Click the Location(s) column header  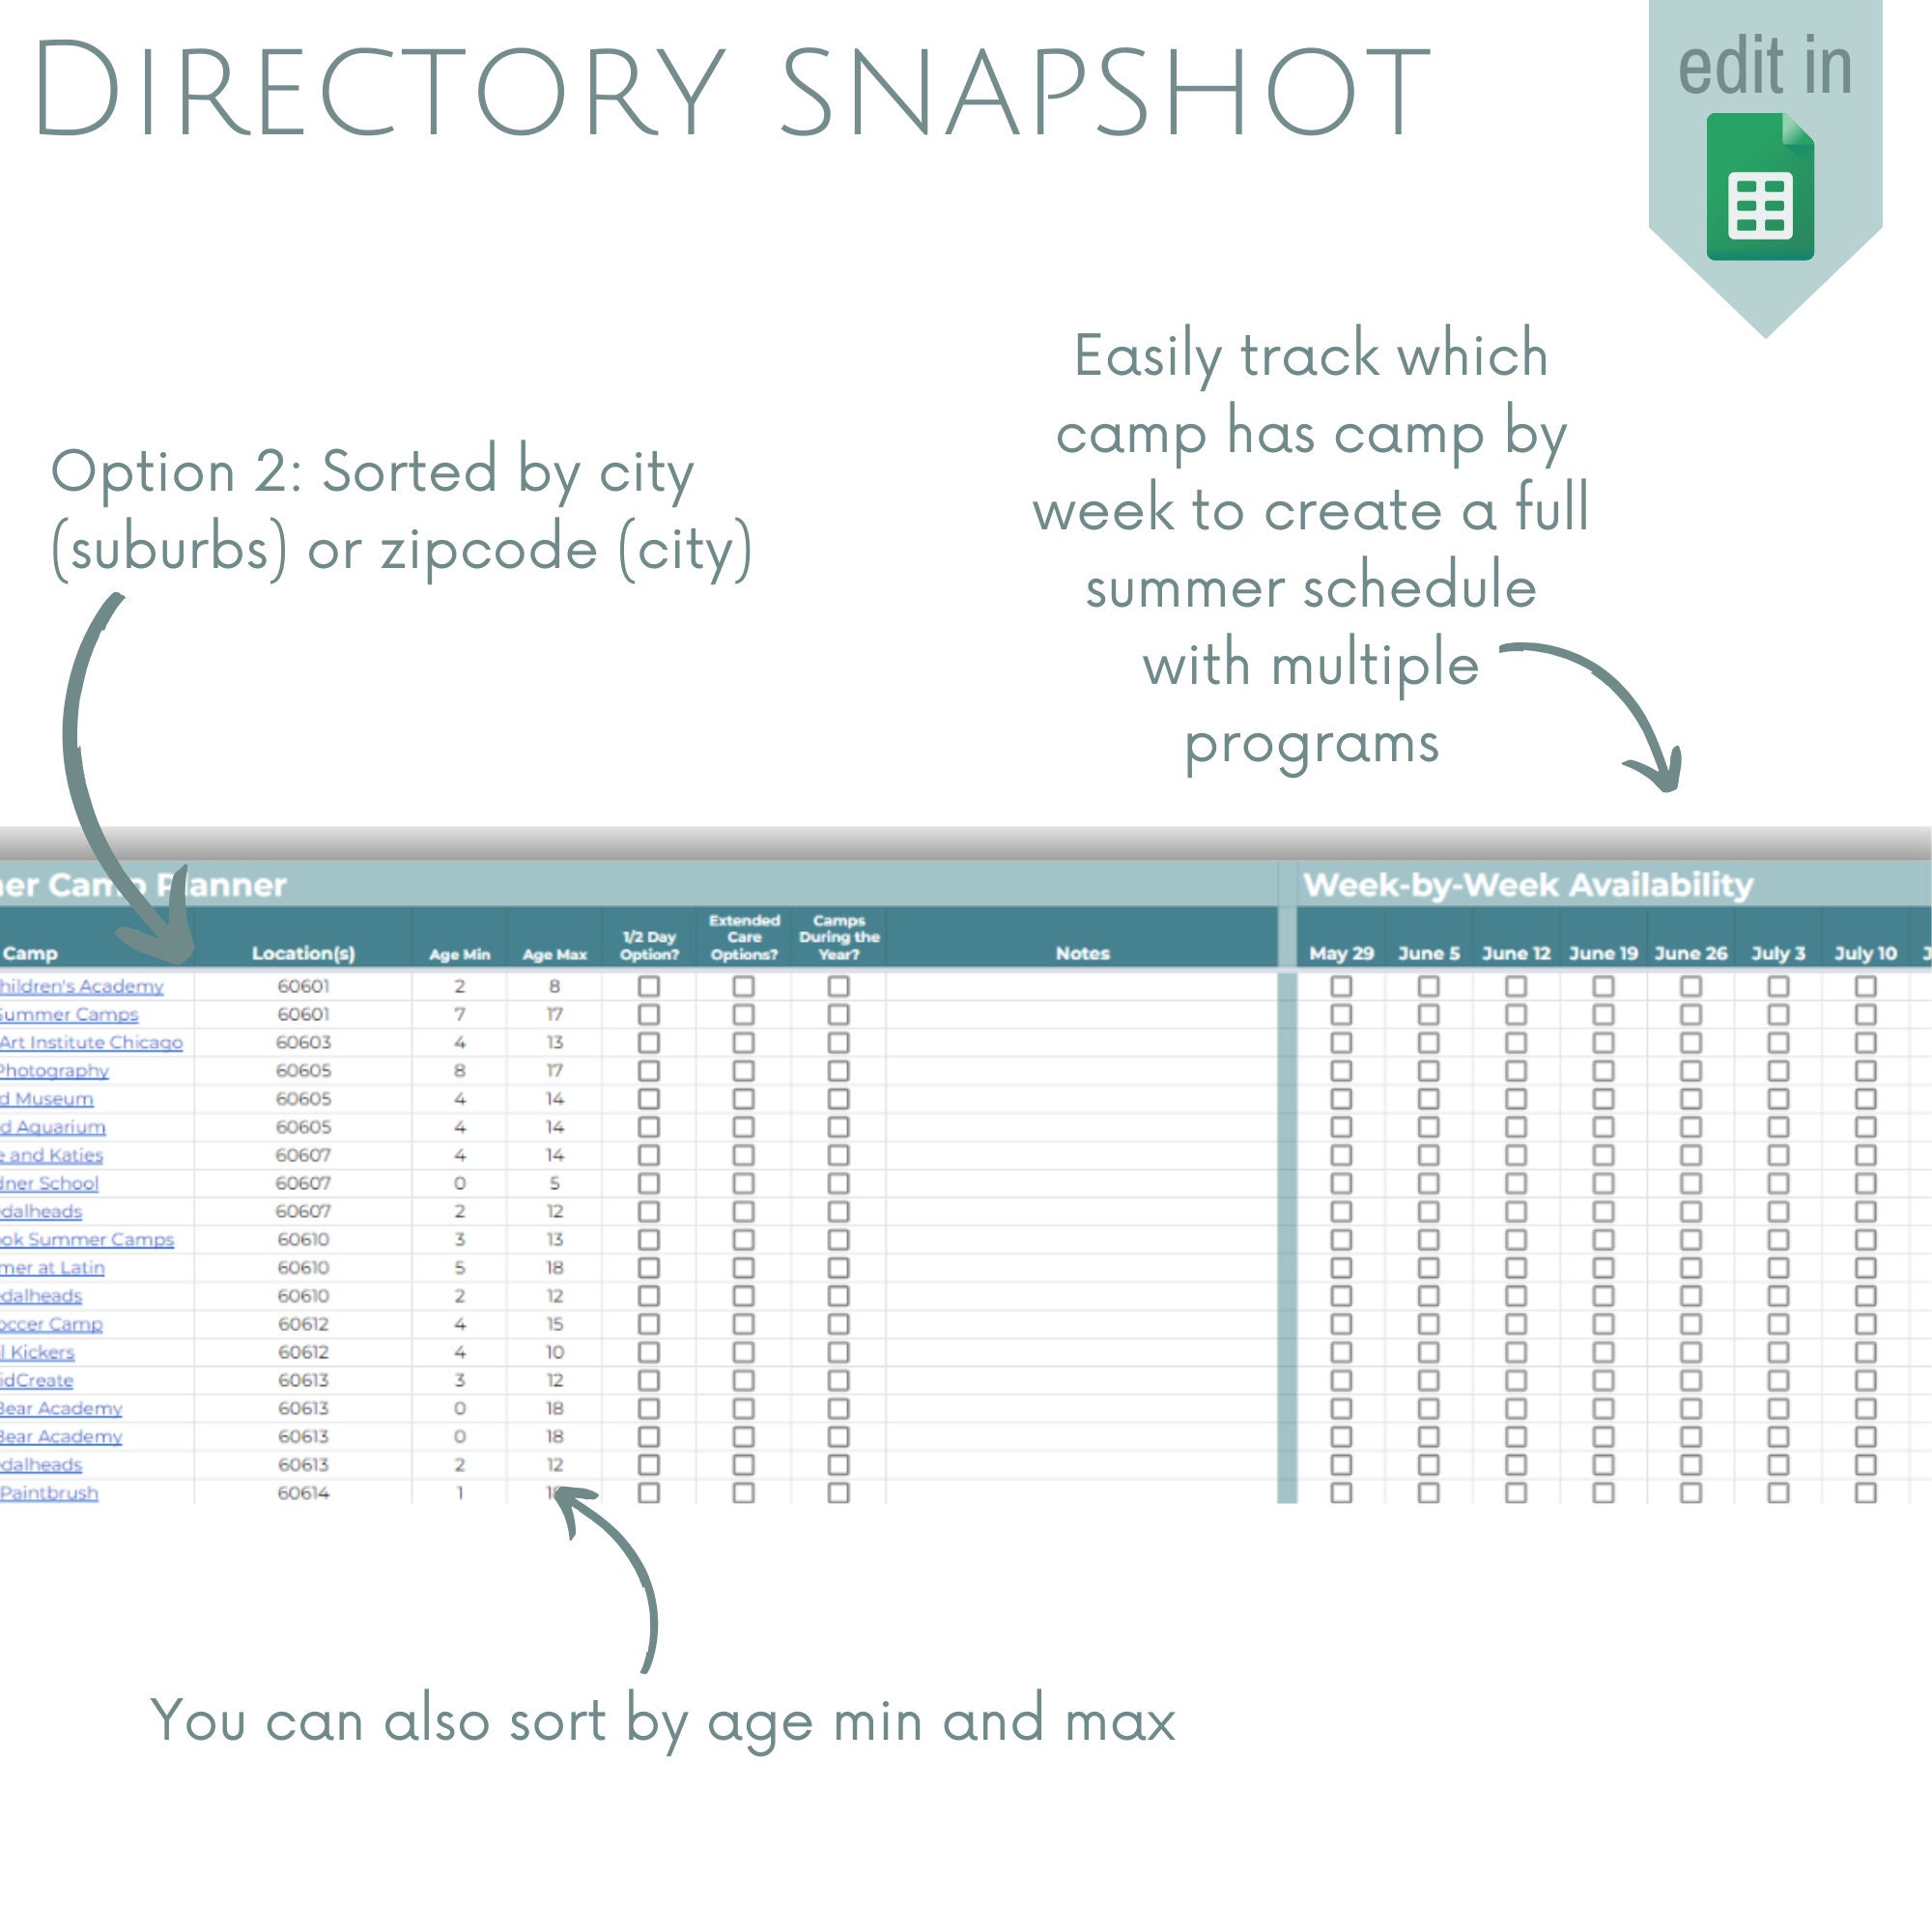click(305, 953)
